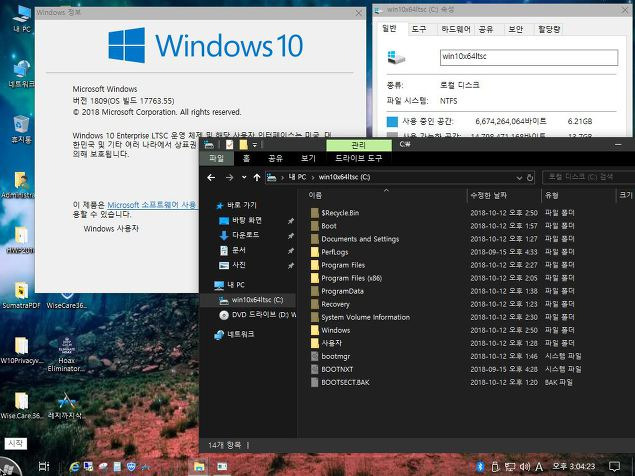This screenshot has width=635, height=476.
Task: Click the Explorer search box
Action: (x=588, y=177)
